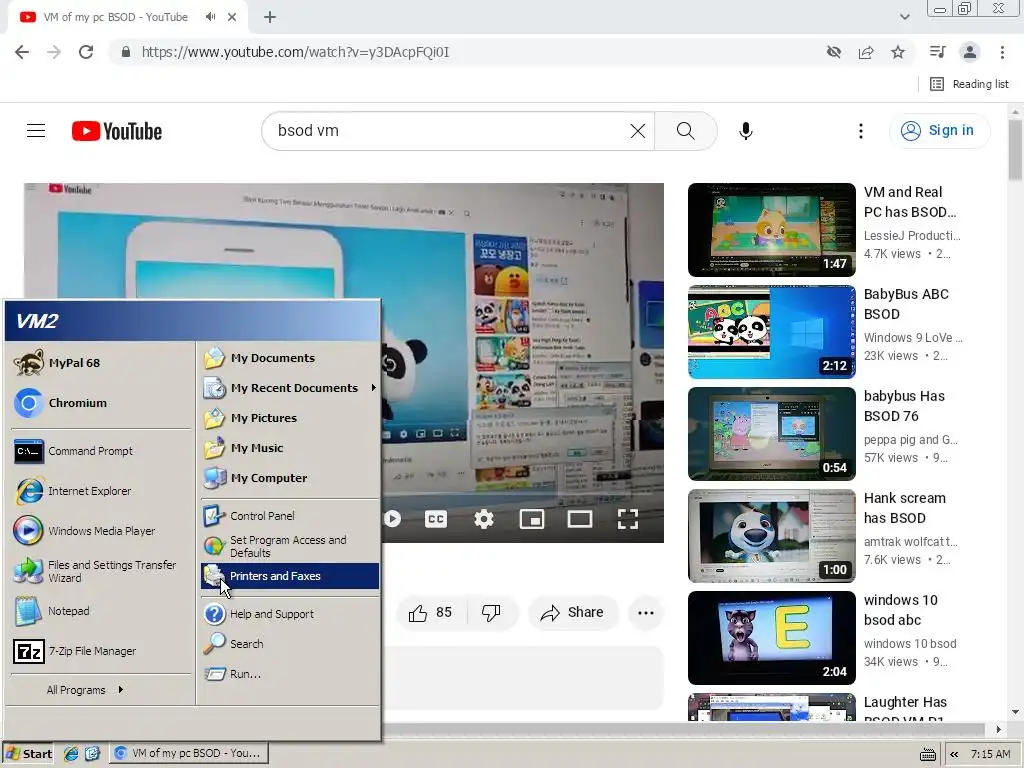Share the video
The width and height of the screenshot is (1024, 768).
pos(573,613)
